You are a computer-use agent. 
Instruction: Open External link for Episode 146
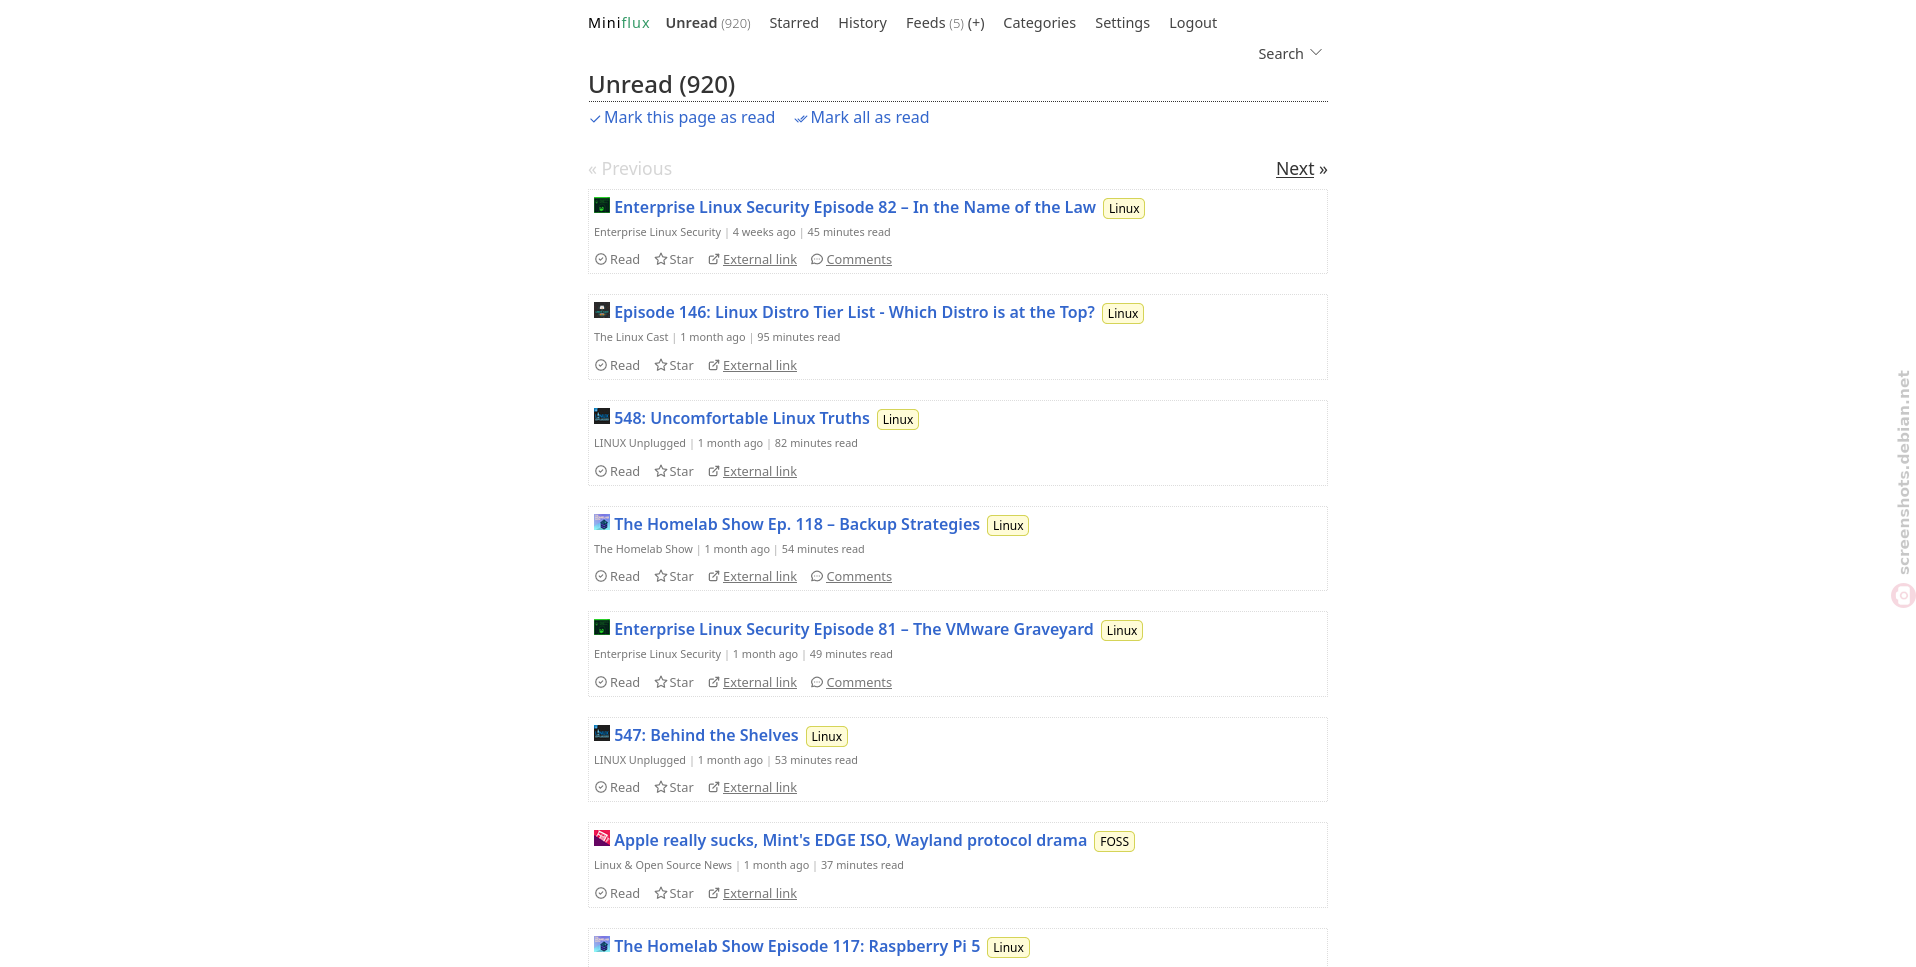tap(753, 366)
